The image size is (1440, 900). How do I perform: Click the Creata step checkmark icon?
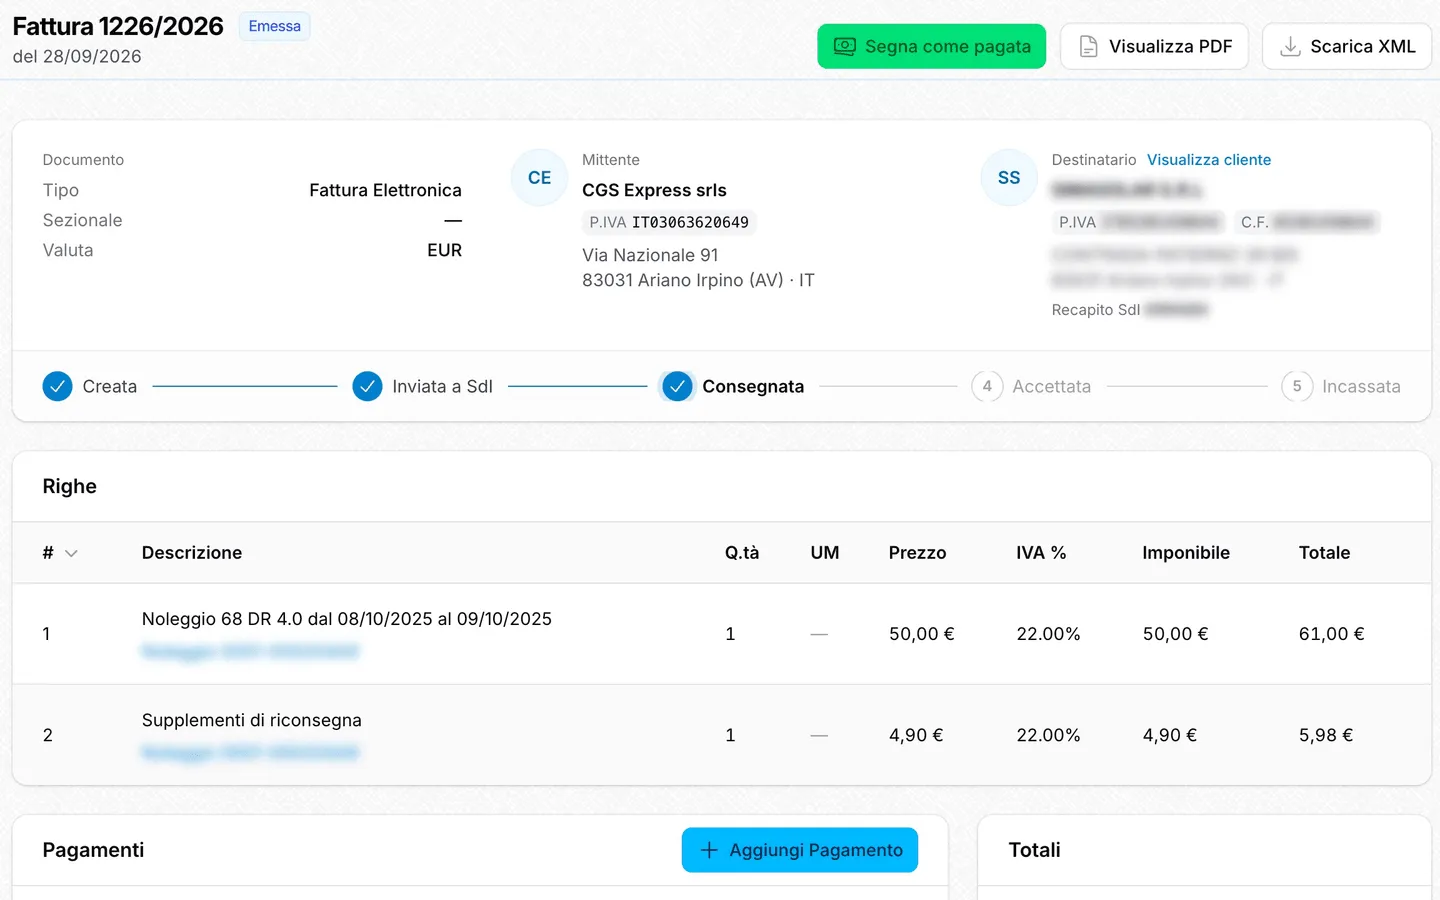57,386
